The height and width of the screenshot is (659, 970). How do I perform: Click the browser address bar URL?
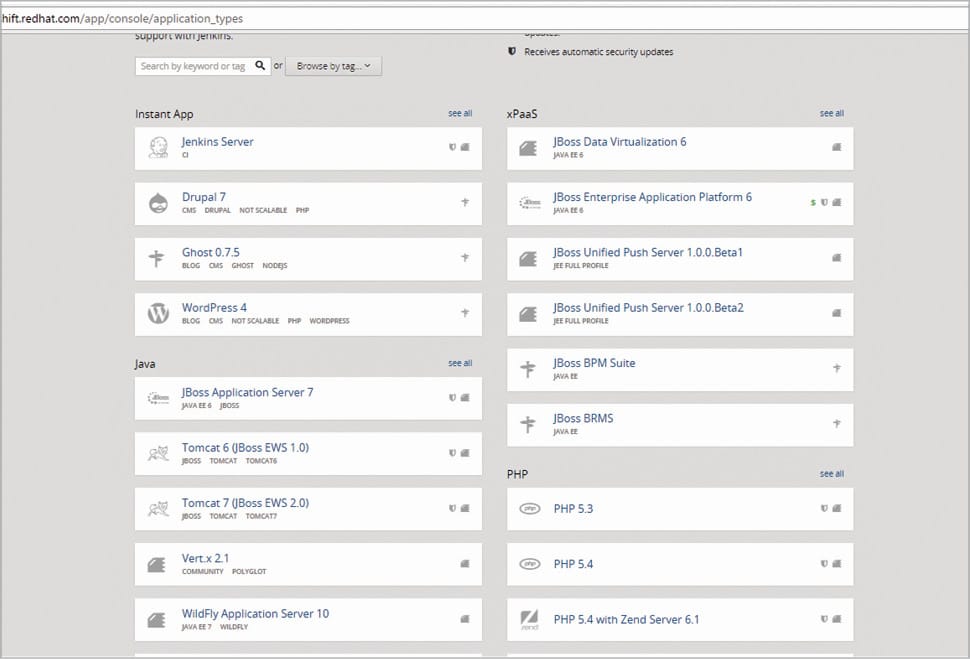click(121, 18)
